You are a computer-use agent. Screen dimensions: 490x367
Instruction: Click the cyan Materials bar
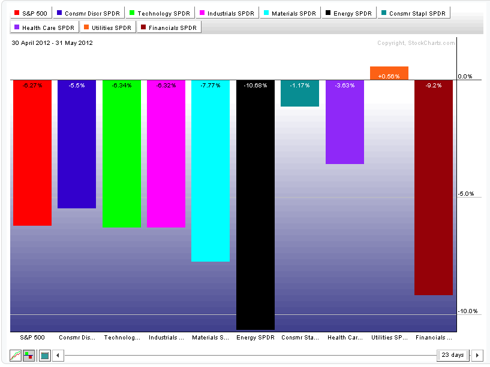[211, 171]
